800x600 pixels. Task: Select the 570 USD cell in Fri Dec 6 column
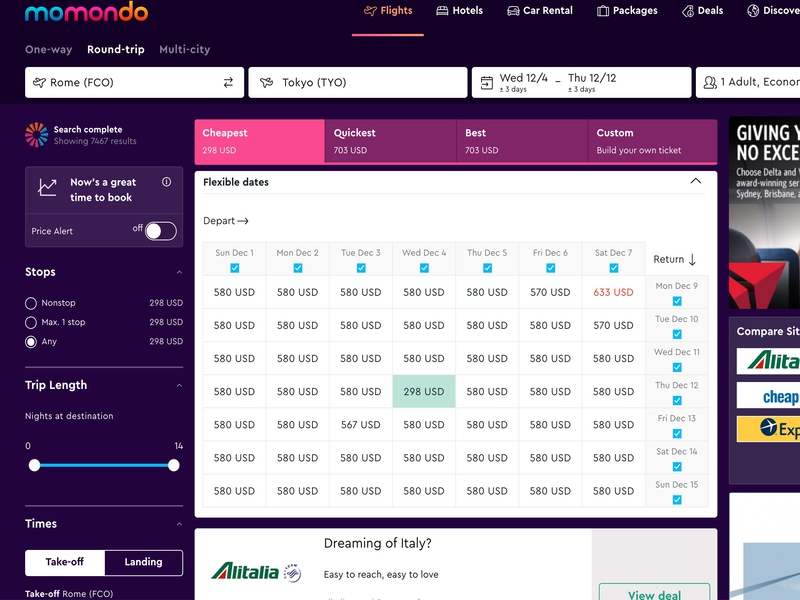click(550, 292)
